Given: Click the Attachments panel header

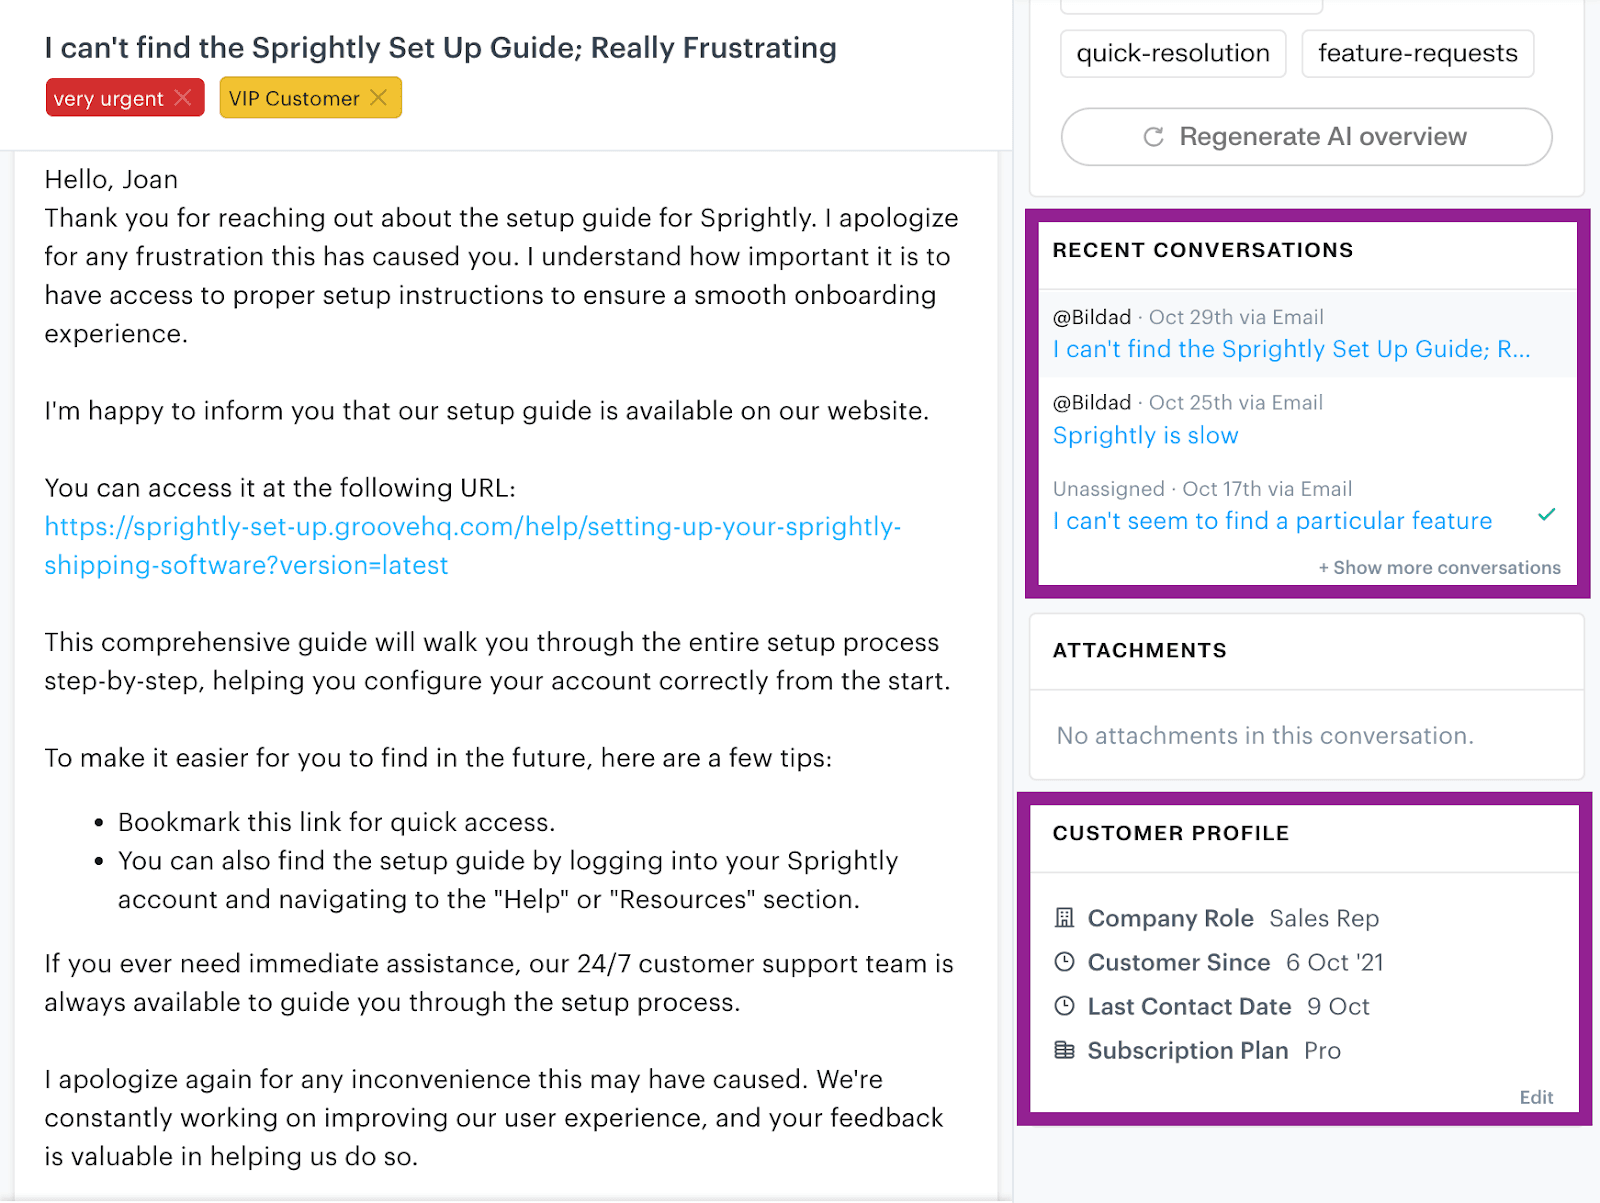Looking at the screenshot, I should point(1139,651).
